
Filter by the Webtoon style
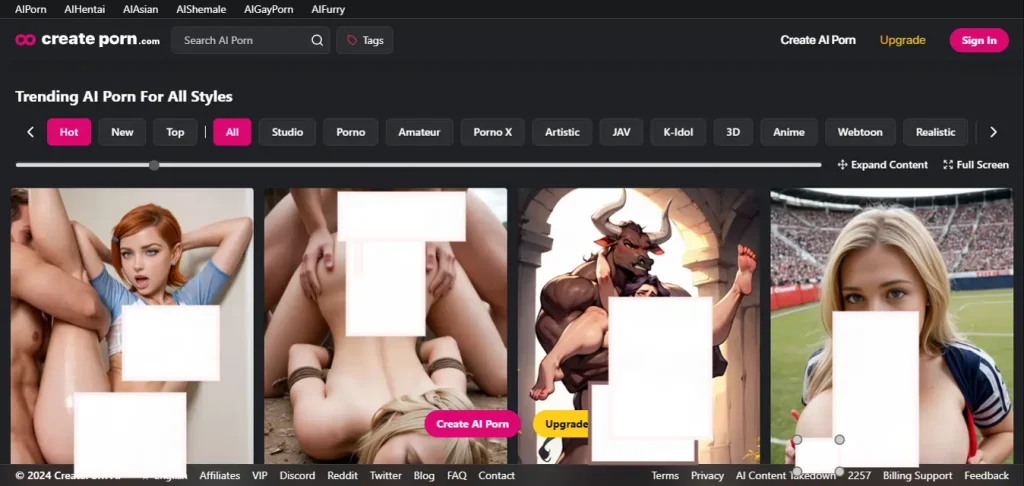[860, 132]
